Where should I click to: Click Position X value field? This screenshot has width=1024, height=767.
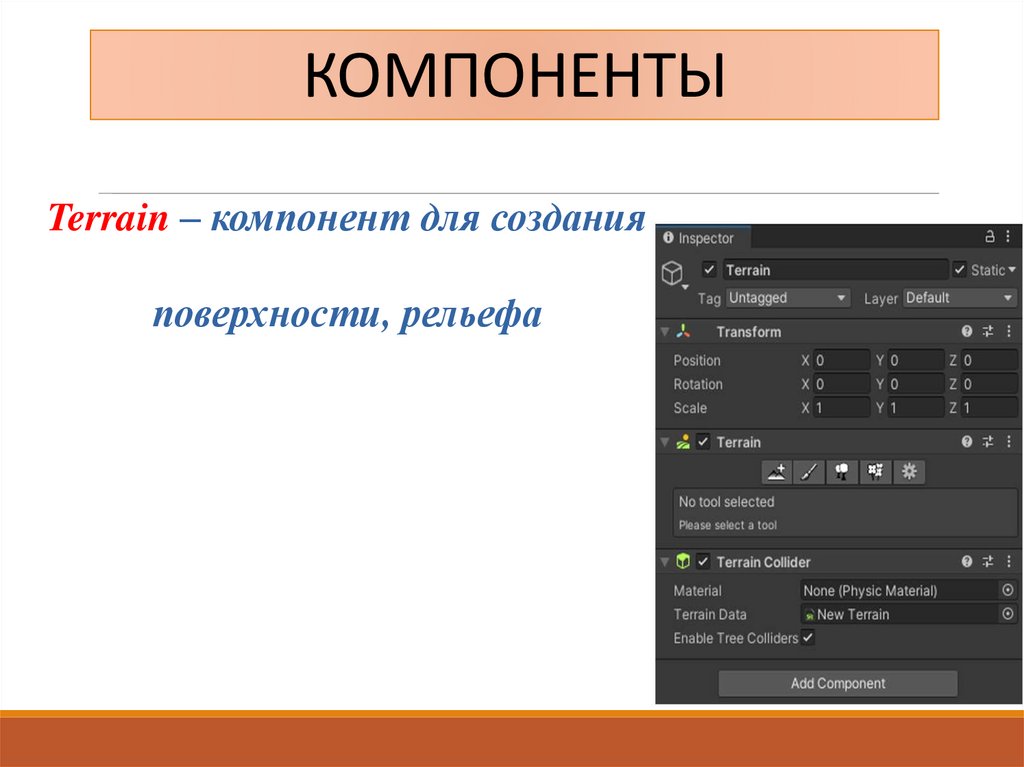point(842,361)
